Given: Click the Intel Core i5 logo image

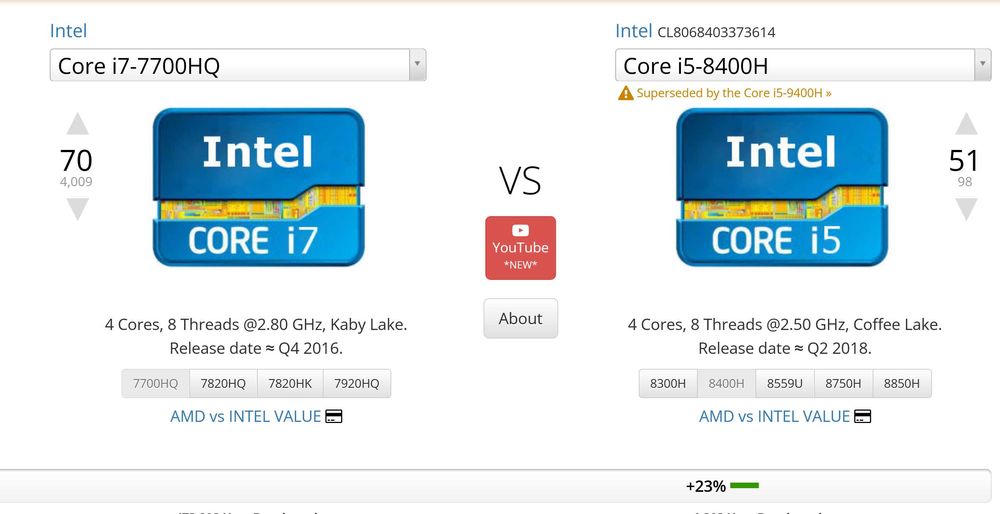Looking at the screenshot, I should [781, 187].
